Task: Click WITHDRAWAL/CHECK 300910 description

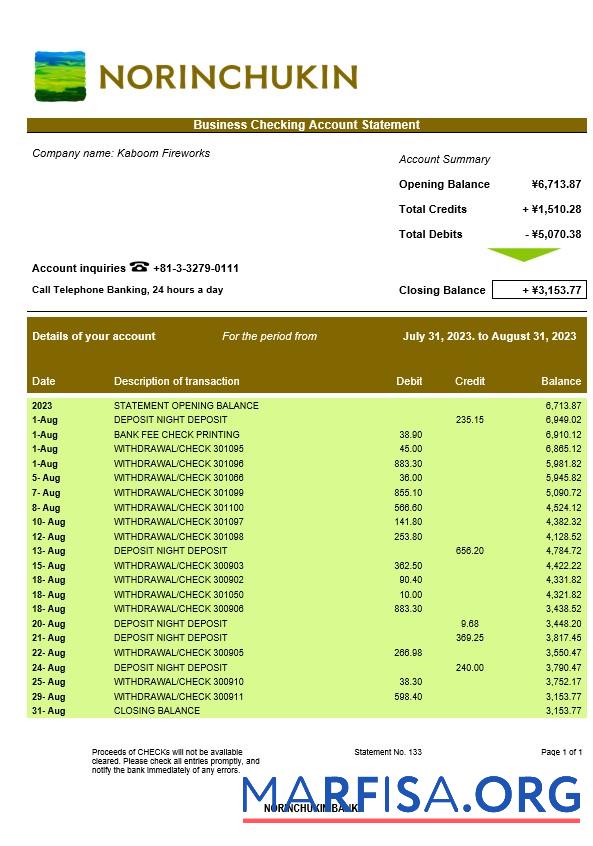Action: click(x=179, y=681)
